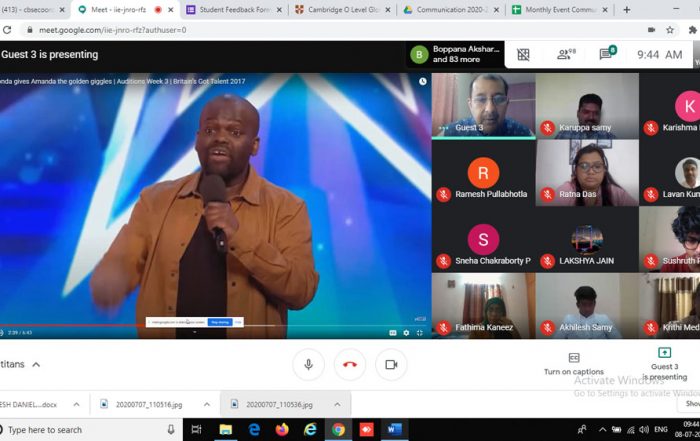Screen dimensions: 700x441
Task: Toggle the camera on or off
Action: pyautogui.click(x=391, y=365)
